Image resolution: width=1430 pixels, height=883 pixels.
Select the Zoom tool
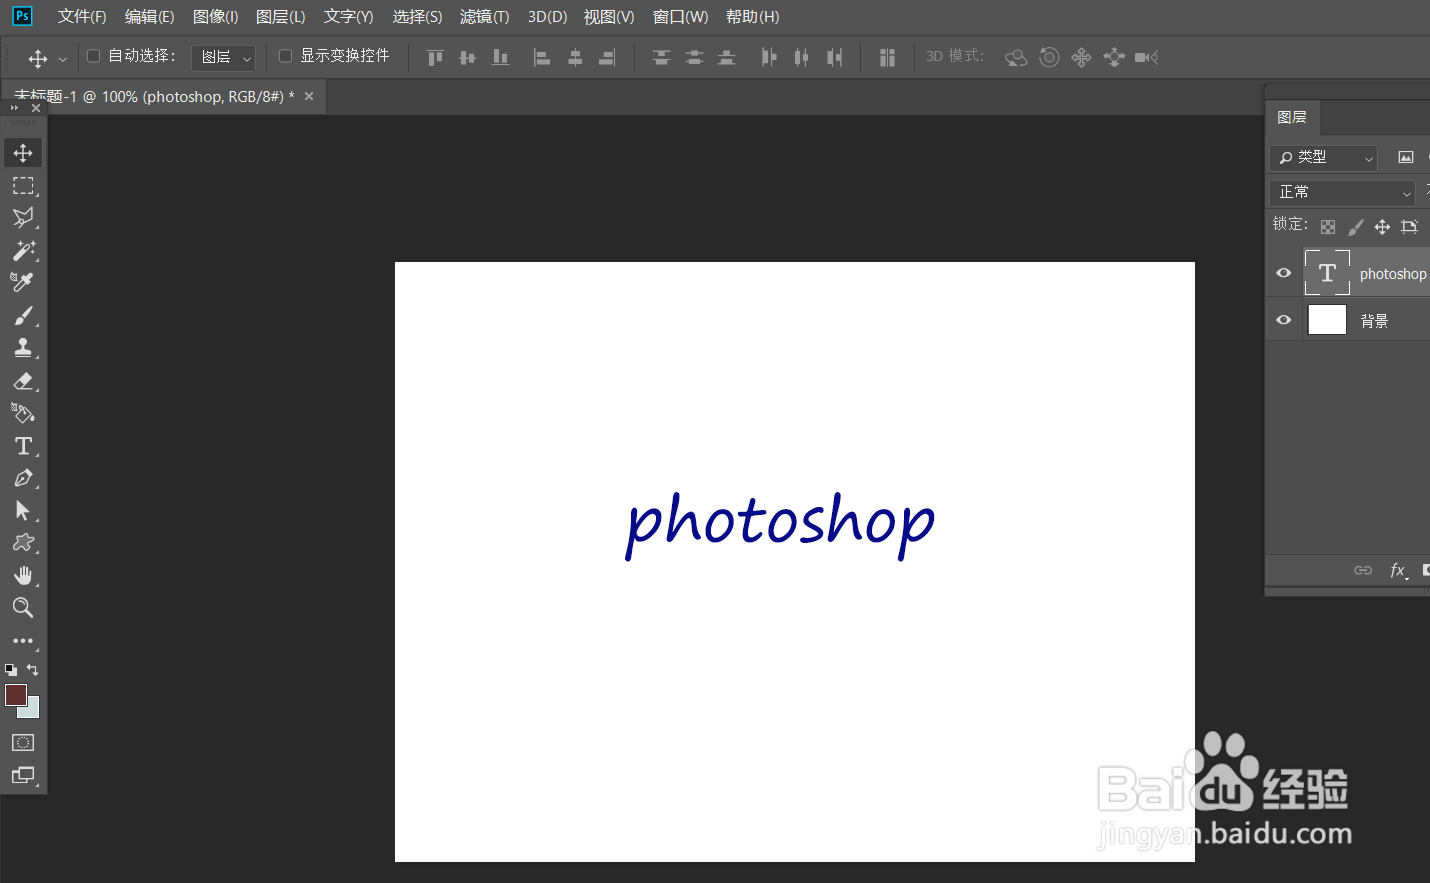click(x=23, y=608)
